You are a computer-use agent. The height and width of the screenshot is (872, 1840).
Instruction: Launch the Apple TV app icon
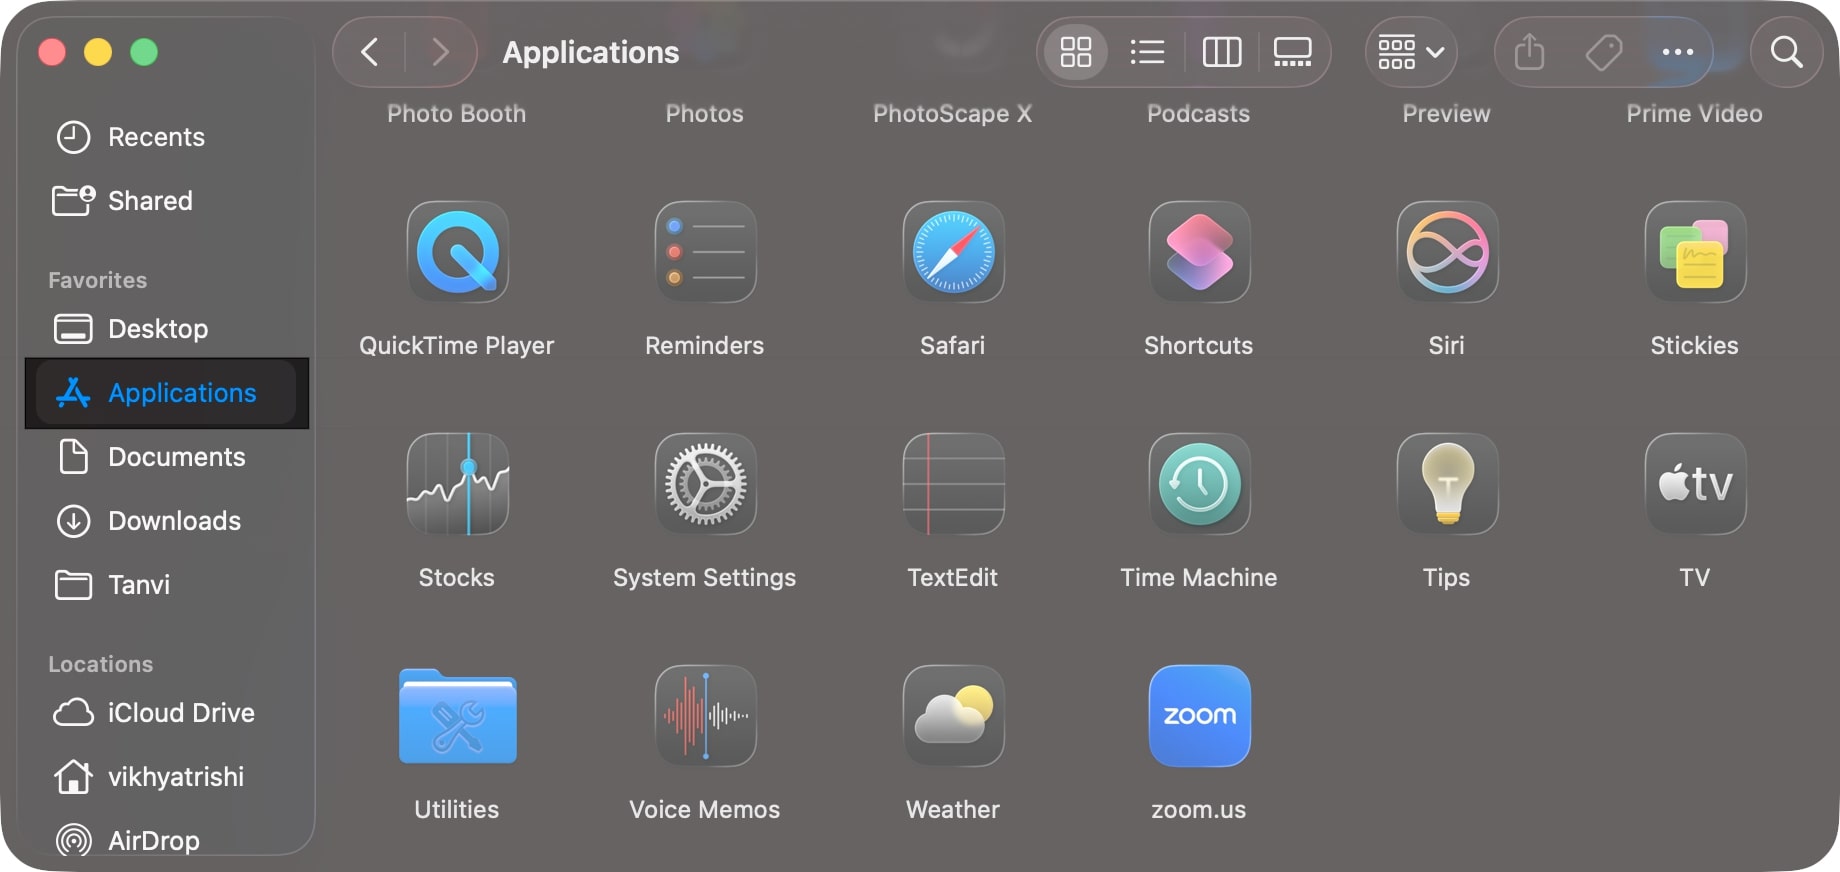pos(1695,484)
